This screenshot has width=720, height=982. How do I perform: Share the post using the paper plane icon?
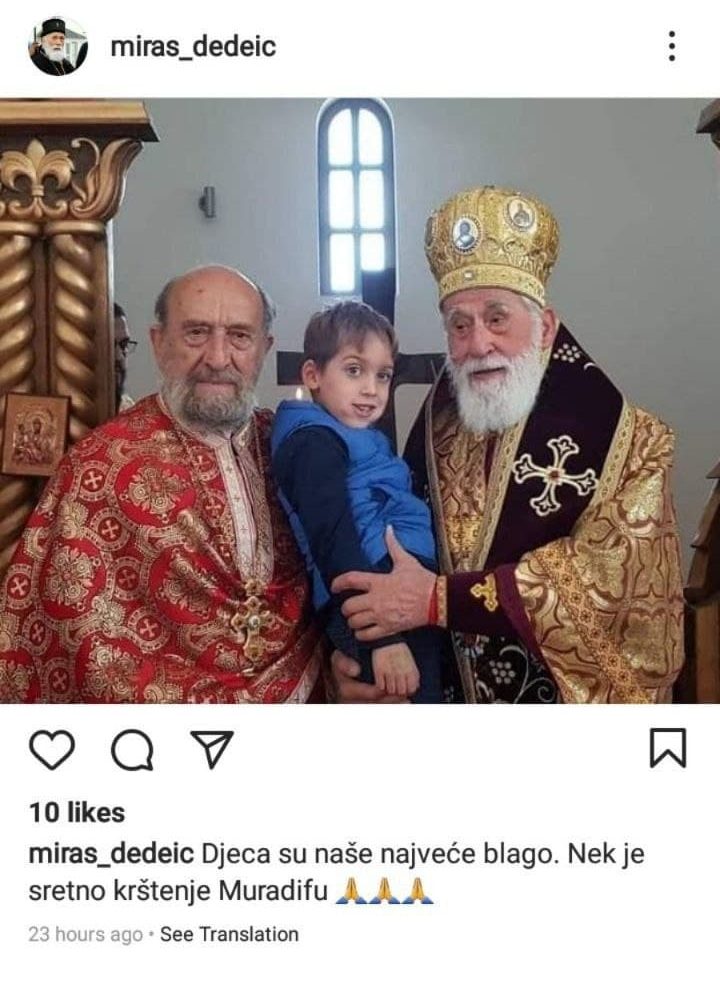212,748
